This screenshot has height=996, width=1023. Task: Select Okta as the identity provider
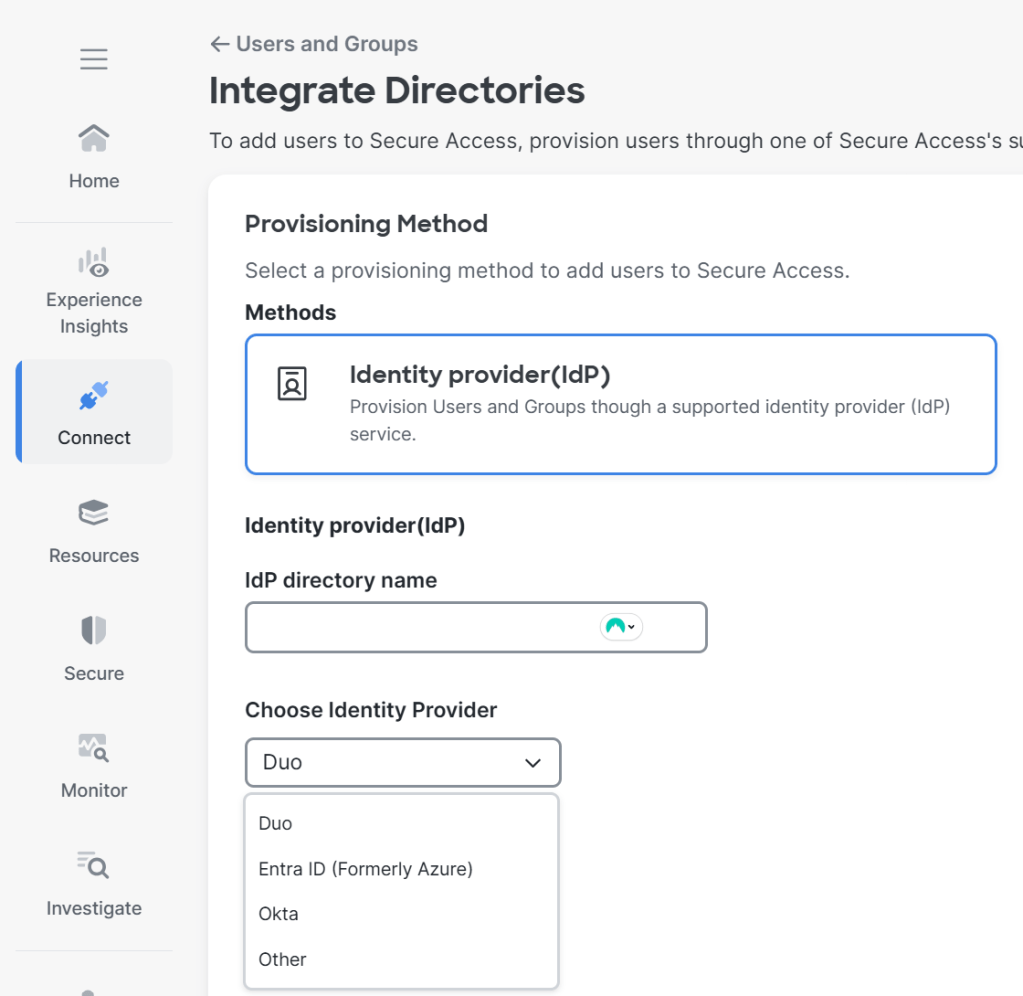279,914
